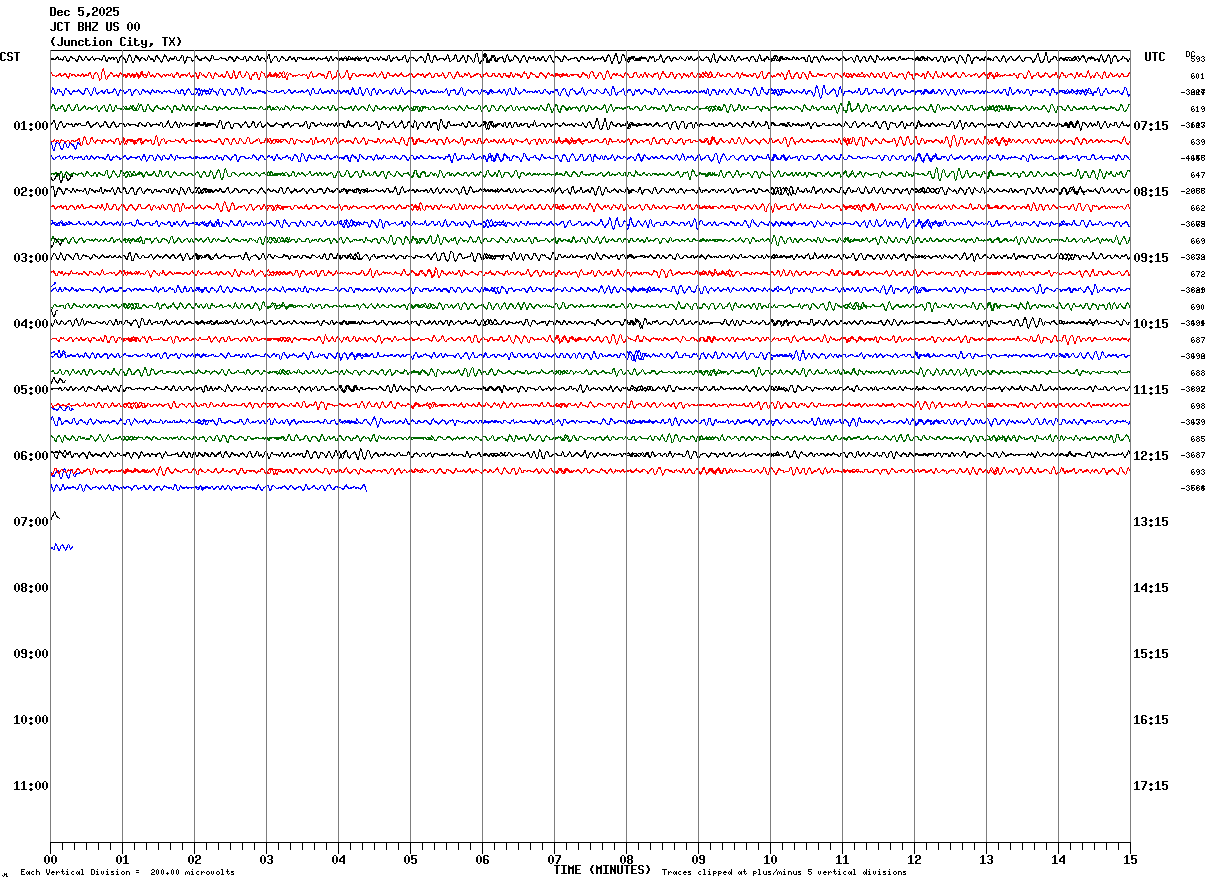The image size is (1210, 886).
Task: Click the TIME (MINUTES) axis title
Action: coord(602,870)
